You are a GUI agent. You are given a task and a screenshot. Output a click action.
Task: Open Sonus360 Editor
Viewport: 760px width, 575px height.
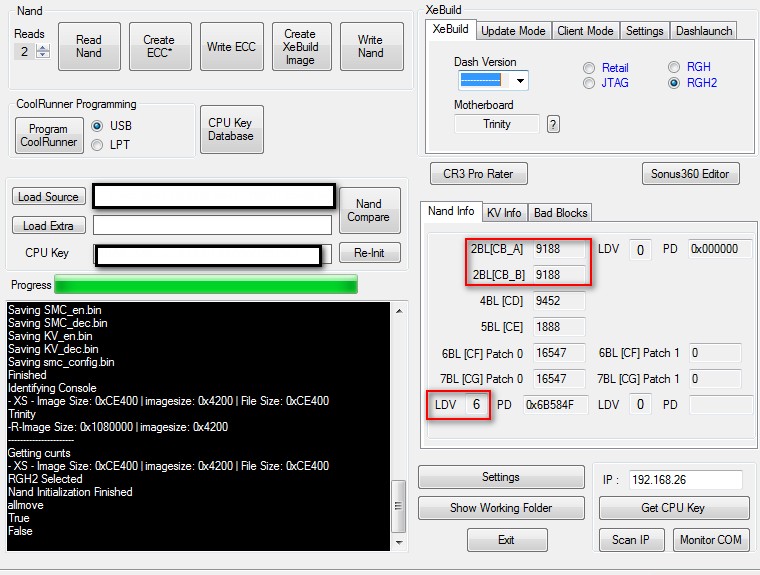click(x=690, y=174)
